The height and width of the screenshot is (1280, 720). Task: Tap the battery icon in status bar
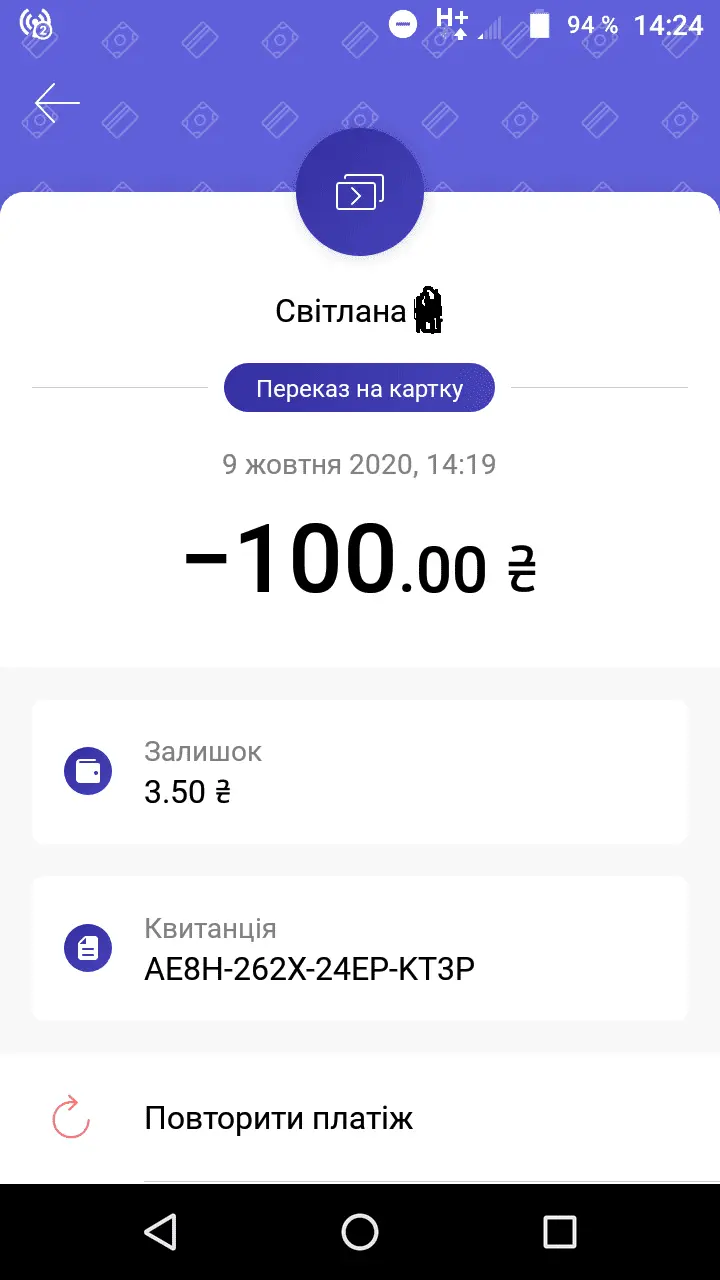540,25
